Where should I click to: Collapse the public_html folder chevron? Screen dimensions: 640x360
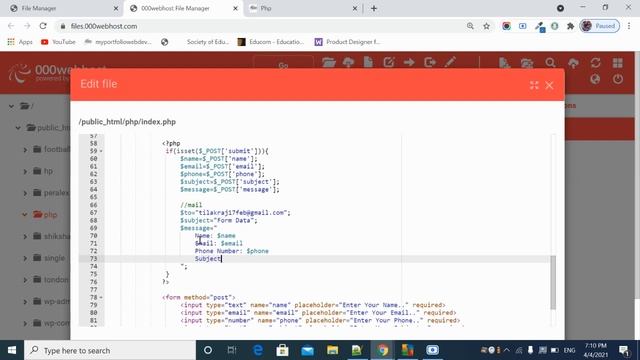(18, 128)
